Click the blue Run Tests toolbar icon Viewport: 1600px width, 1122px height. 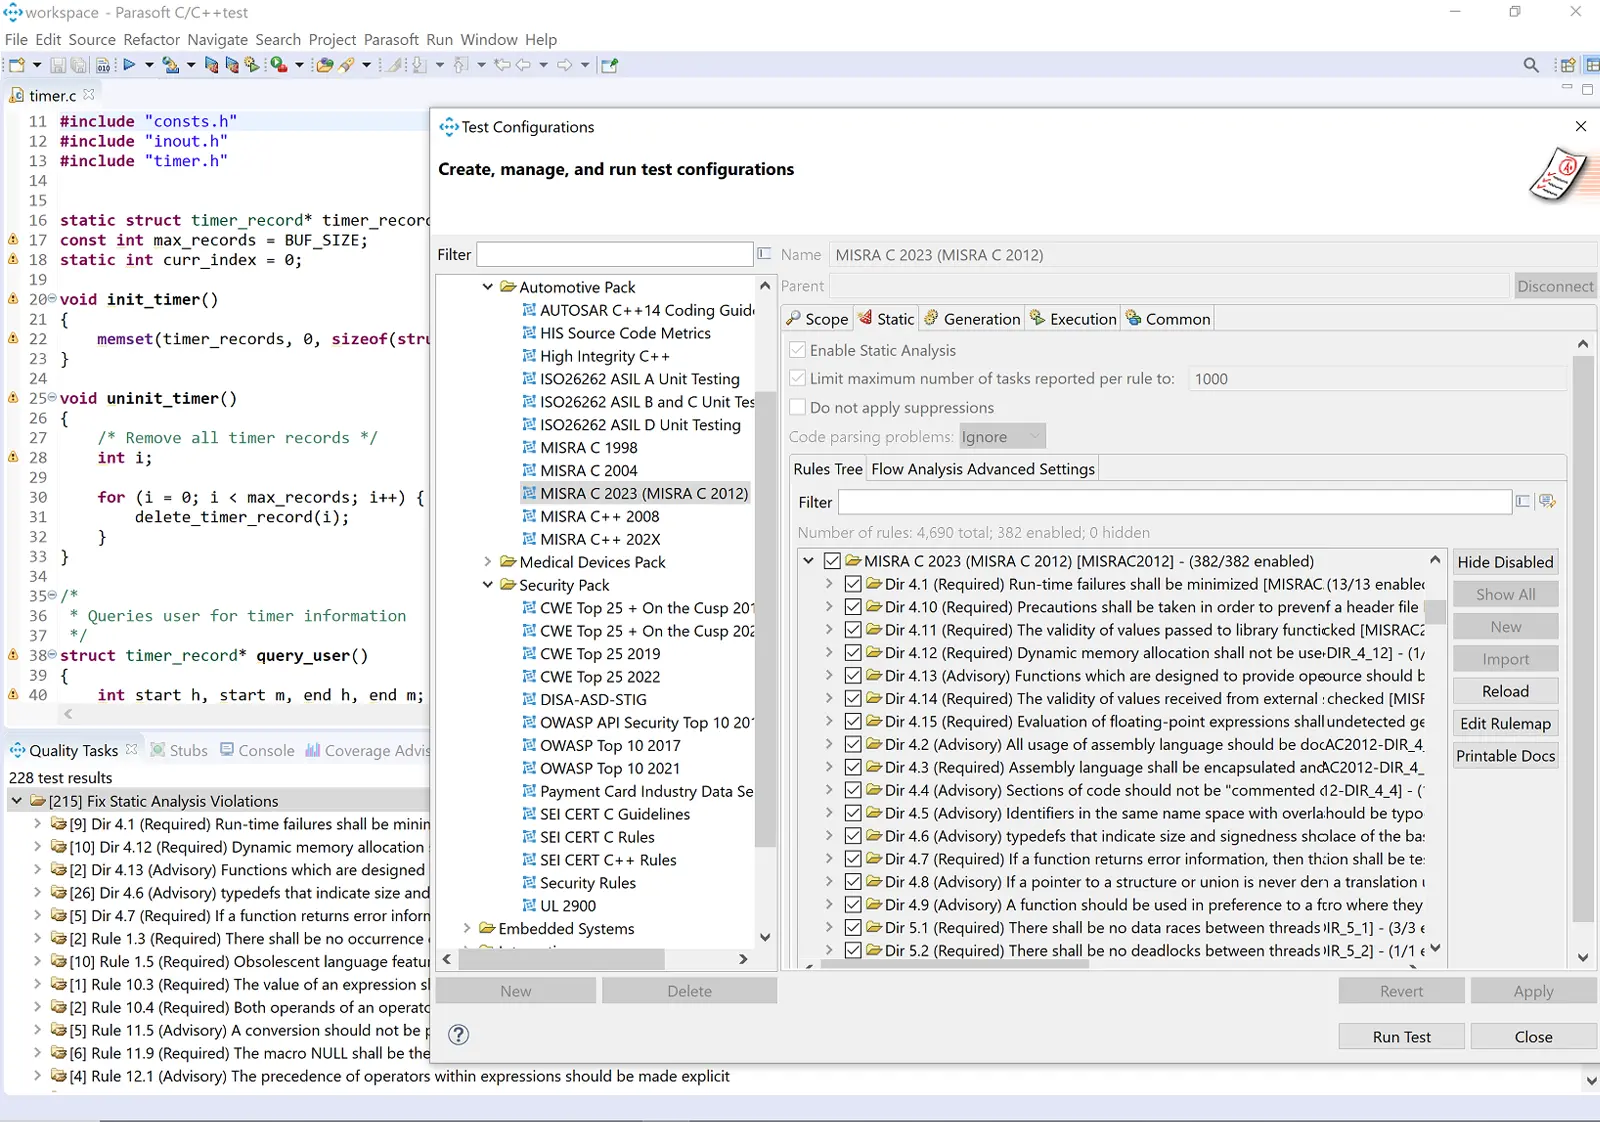129,65
